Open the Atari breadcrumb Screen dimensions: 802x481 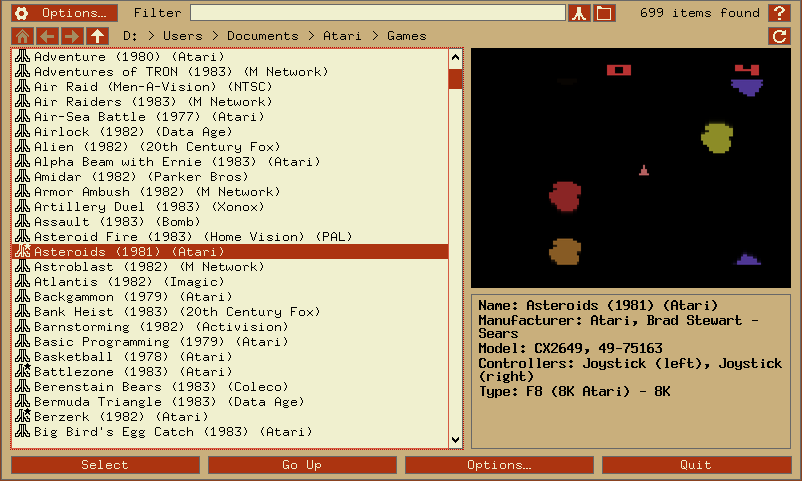pos(342,36)
